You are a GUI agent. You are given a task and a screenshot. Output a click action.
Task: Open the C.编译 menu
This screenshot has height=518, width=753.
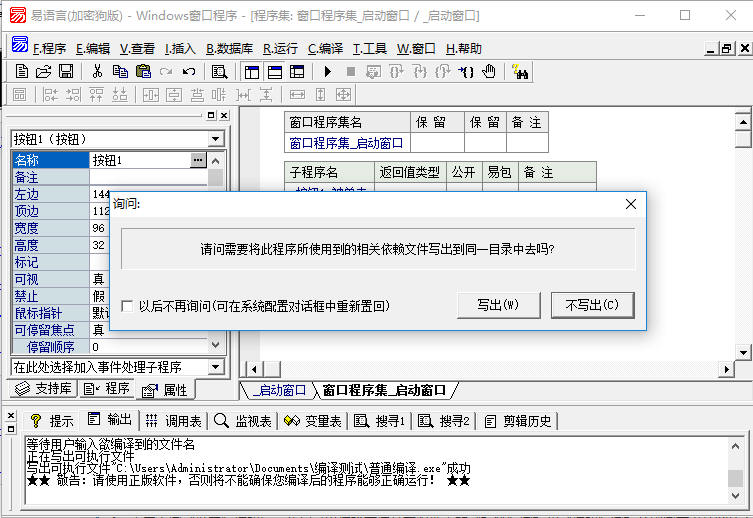click(326, 48)
